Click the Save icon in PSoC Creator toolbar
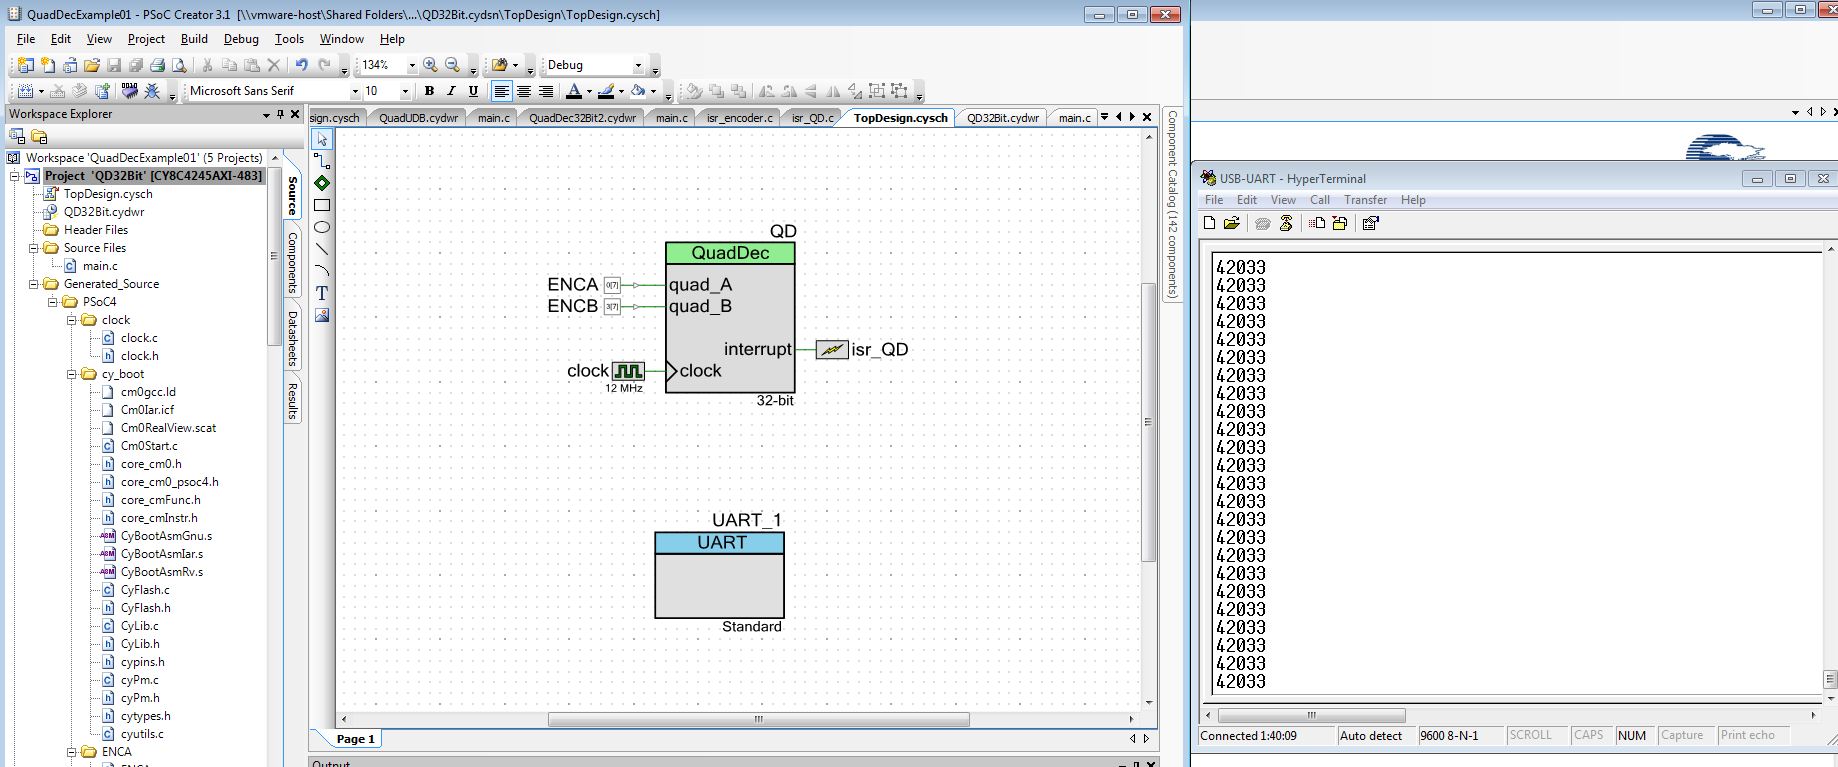This screenshot has height=767, width=1838. (114, 65)
